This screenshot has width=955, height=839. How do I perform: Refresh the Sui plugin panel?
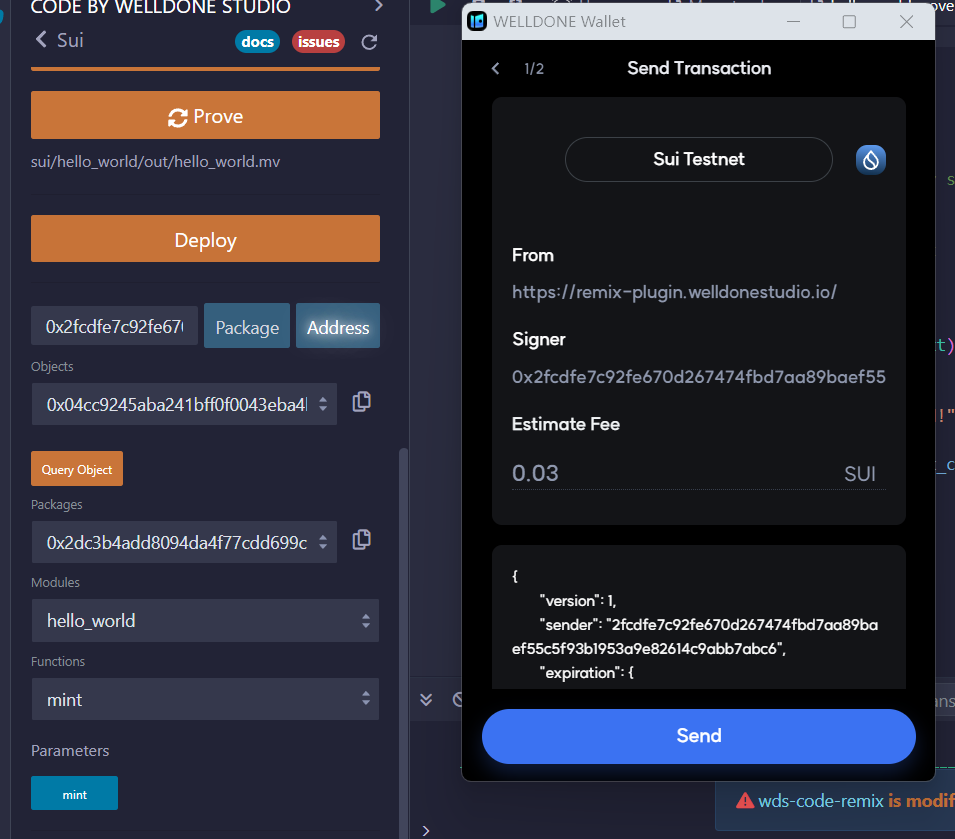click(369, 42)
